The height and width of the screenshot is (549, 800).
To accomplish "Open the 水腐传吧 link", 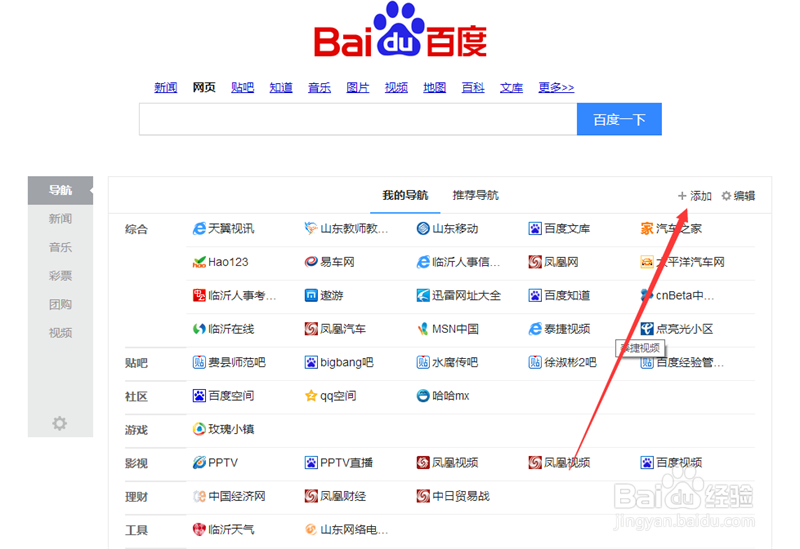I will [x=455, y=362].
